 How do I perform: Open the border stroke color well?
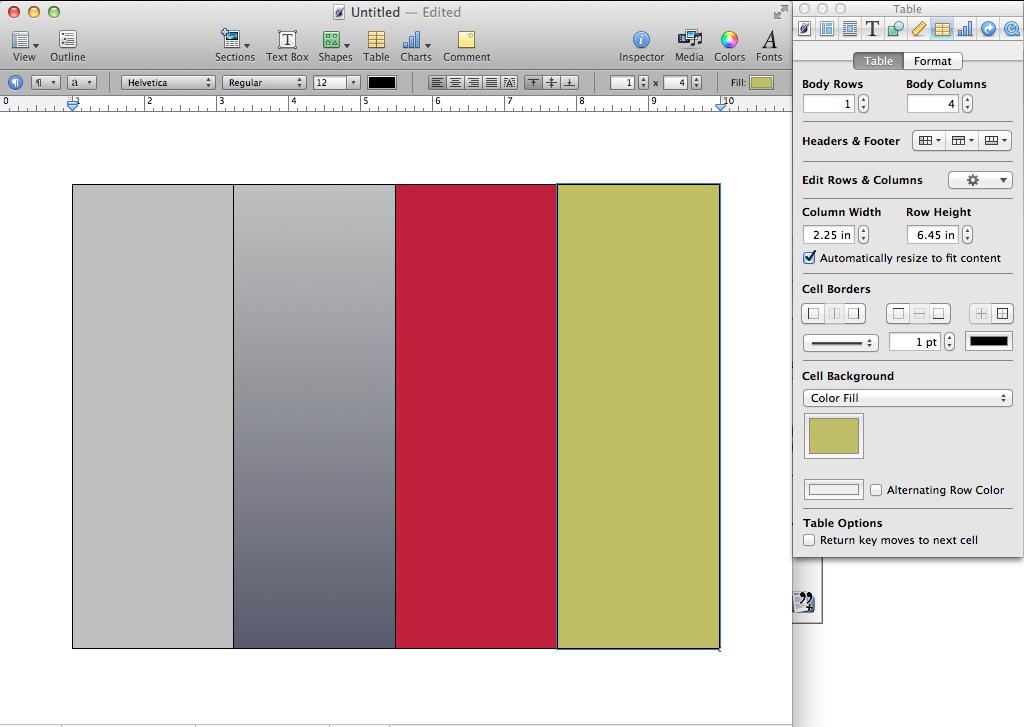click(x=989, y=341)
